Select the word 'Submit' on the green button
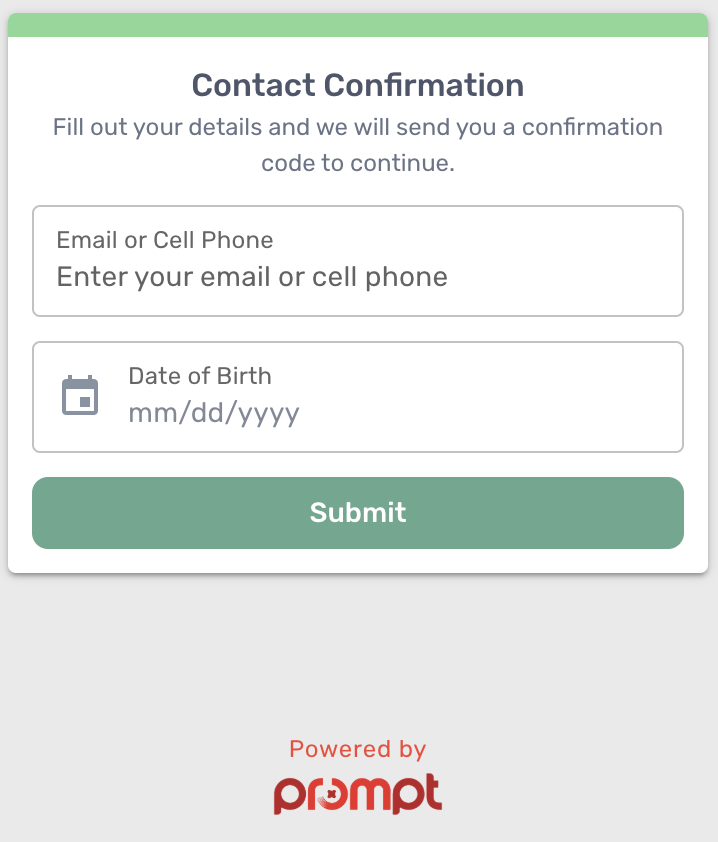 pyautogui.click(x=358, y=512)
